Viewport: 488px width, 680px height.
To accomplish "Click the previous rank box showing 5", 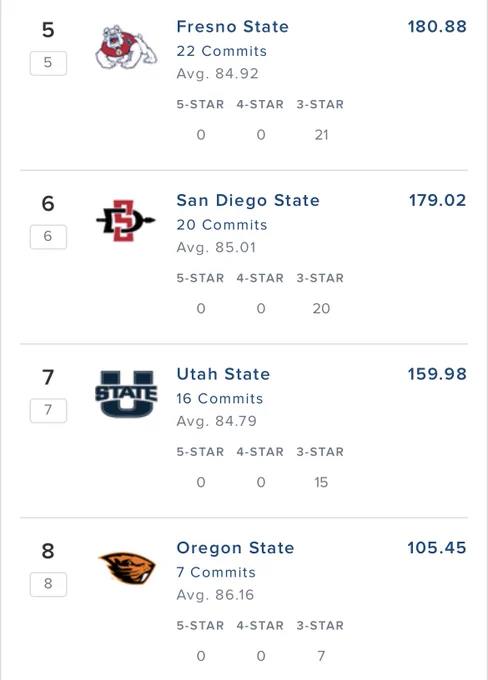I will [x=48, y=63].
